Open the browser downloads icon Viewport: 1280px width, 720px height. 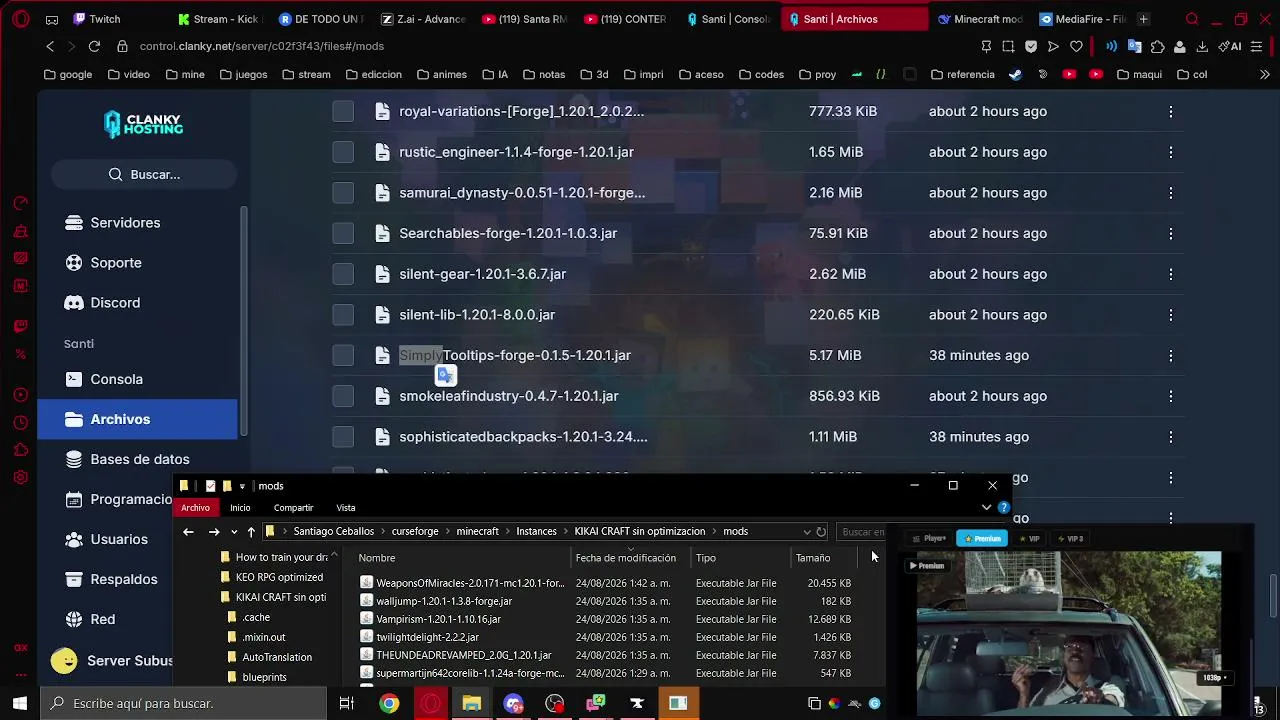click(1202, 46)
